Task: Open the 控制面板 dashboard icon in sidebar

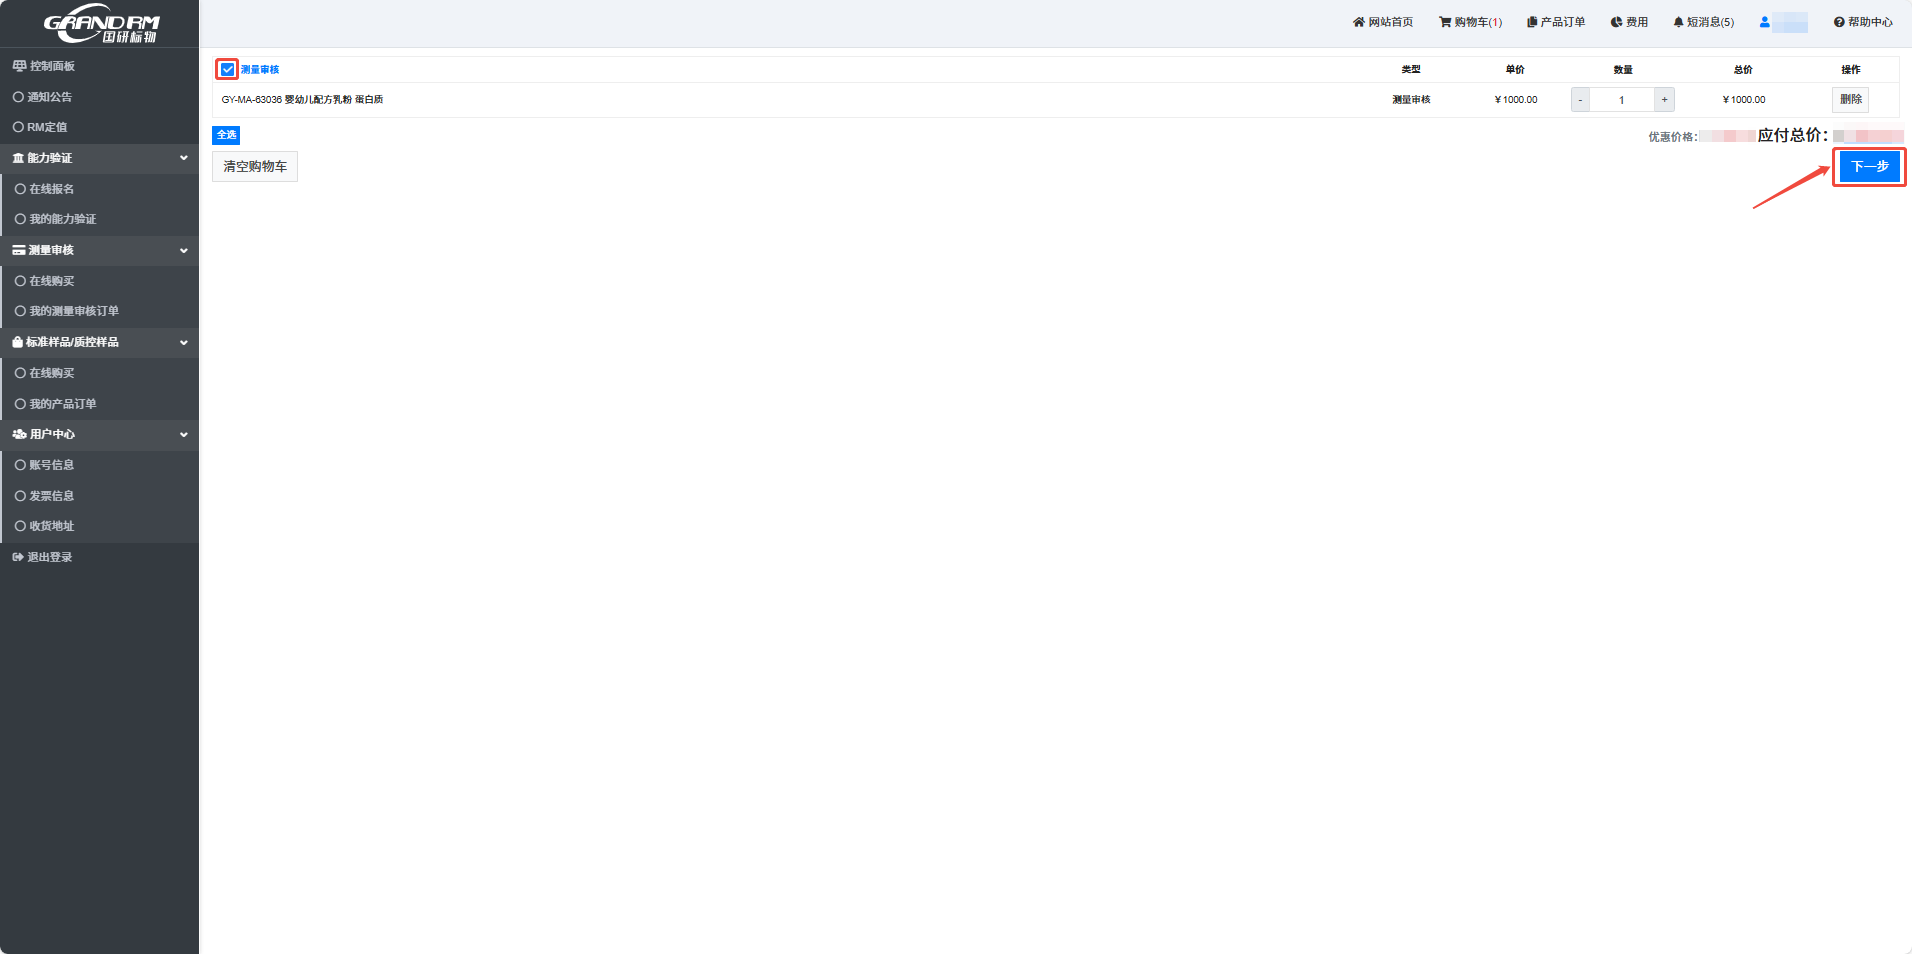Action: click(x=18, y=66)
